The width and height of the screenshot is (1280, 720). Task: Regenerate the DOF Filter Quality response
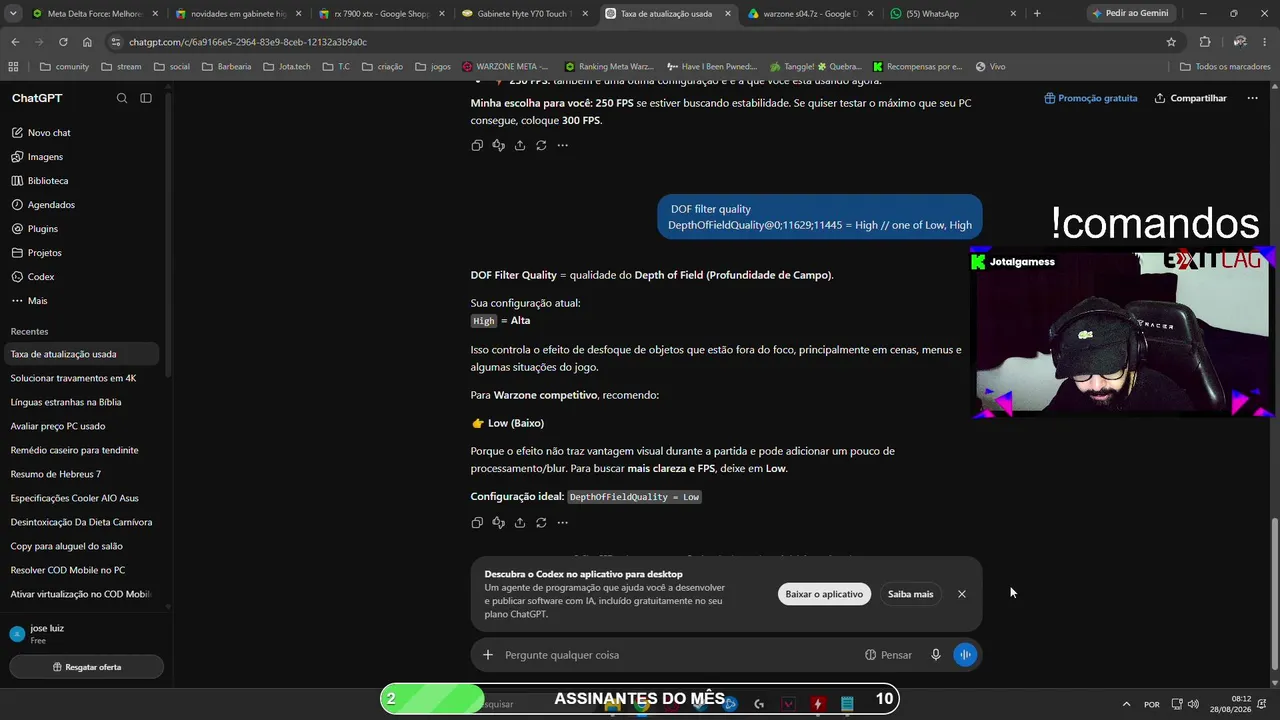point(541,522)
